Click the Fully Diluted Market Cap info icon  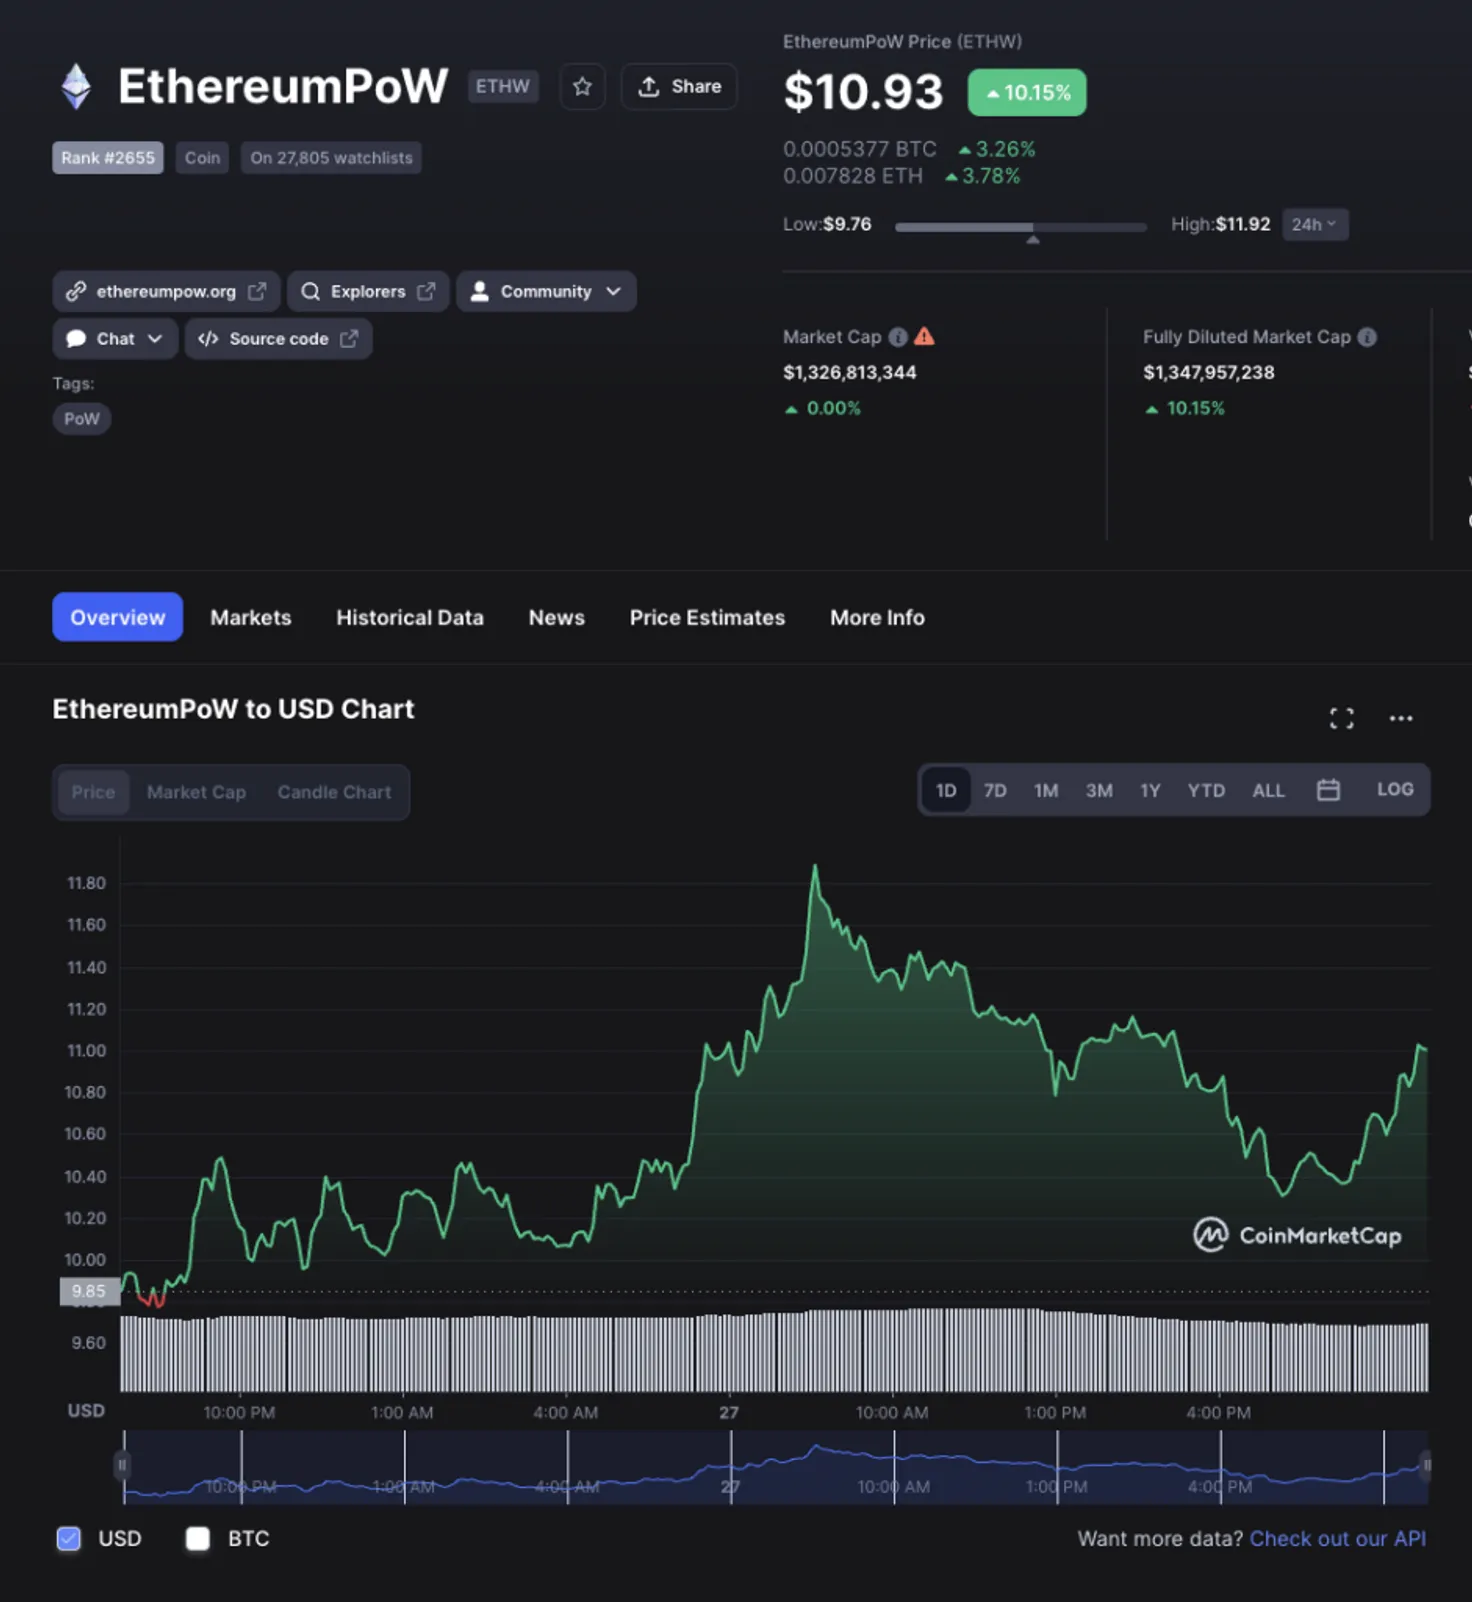[1367, 337]
